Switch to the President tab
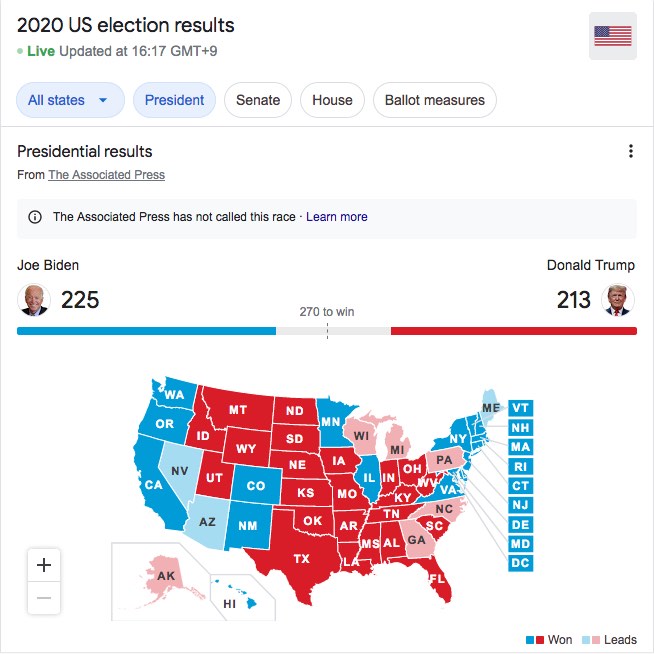Viewport: 654px width, 654px height. click(174, 100)
